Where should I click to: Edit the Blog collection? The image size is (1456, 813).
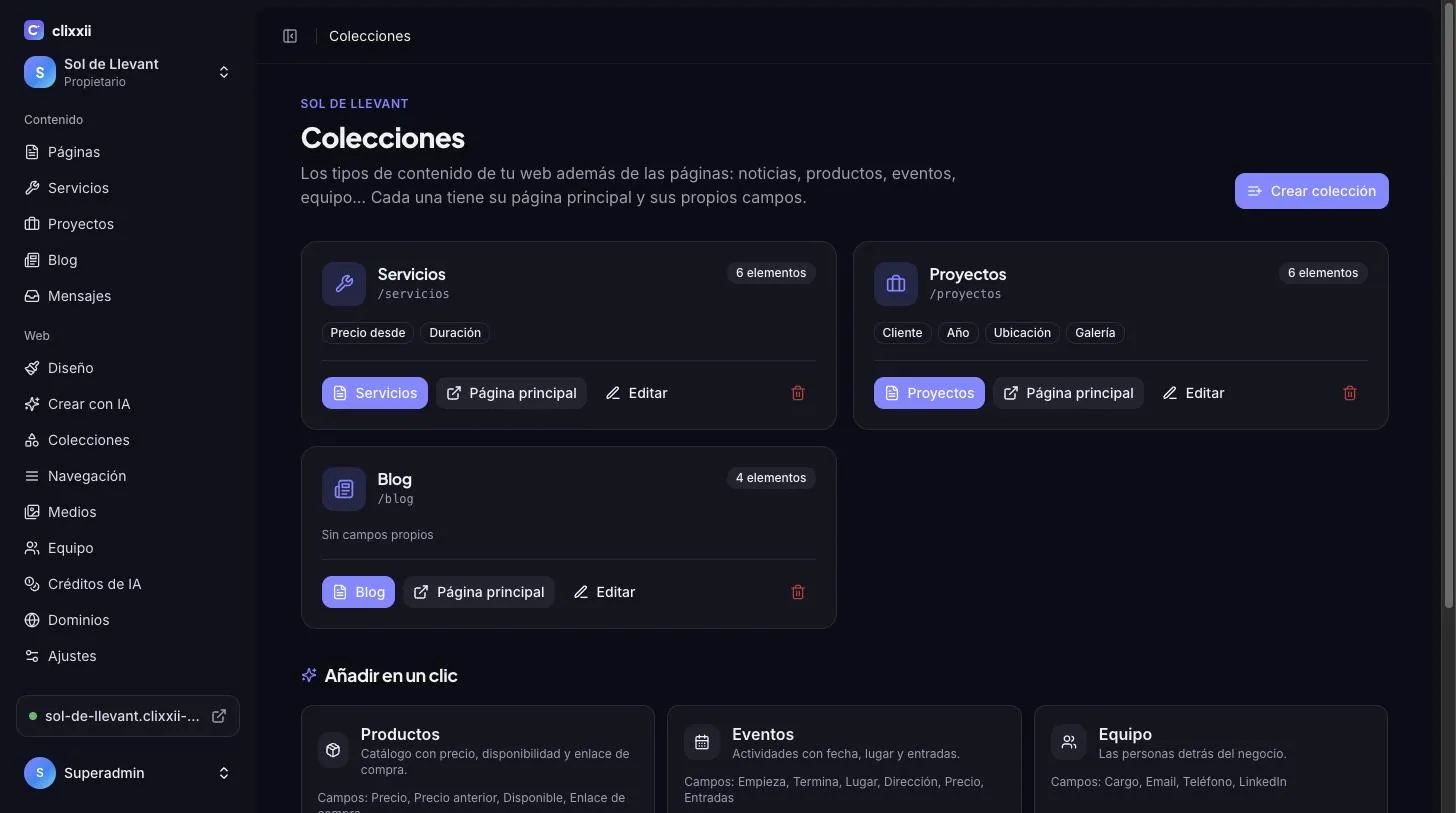[604, 592]
